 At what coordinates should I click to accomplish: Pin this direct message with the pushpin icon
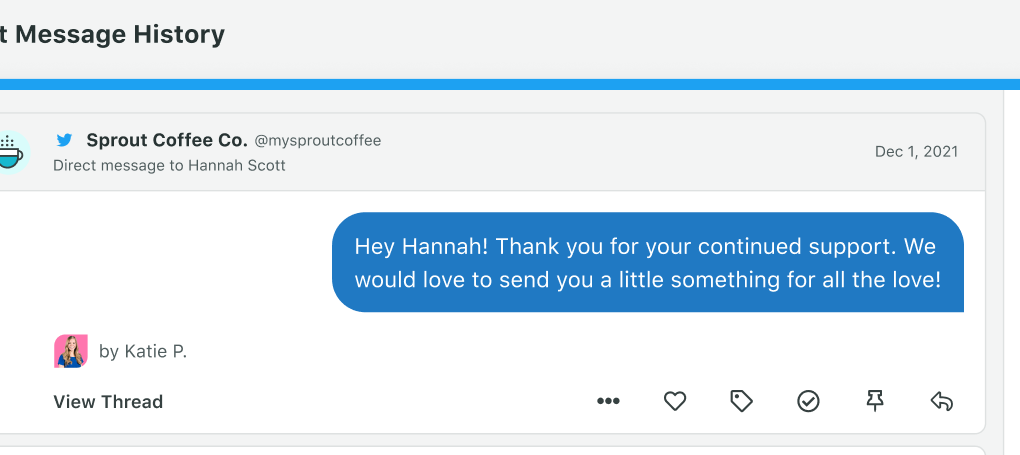tap(875, 401)
